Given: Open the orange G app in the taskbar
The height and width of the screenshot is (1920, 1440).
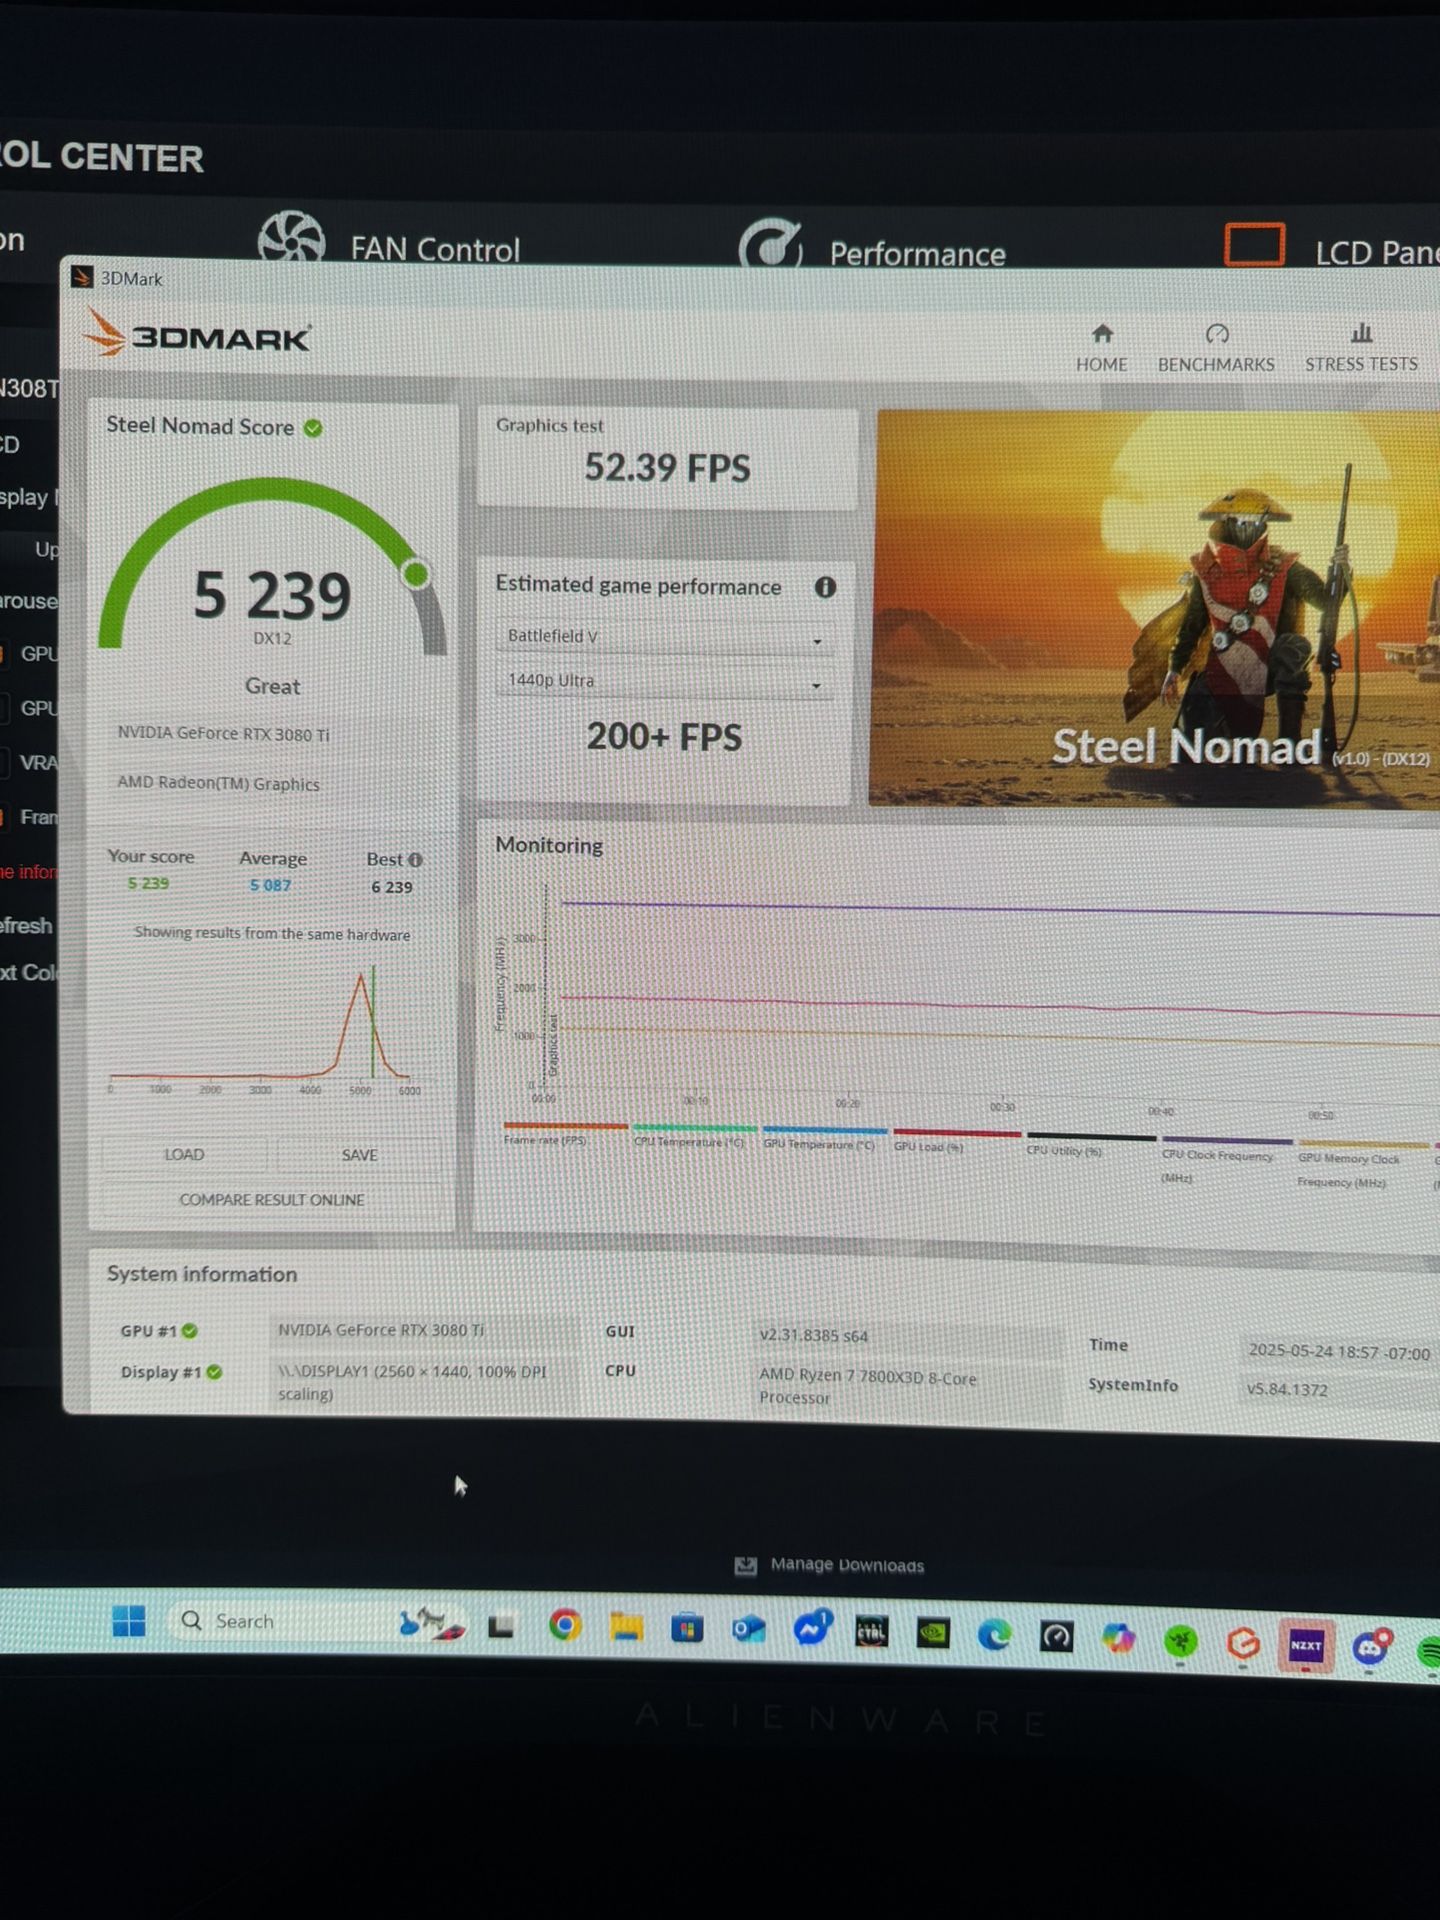Looking at the screenshot, I should point(1243,1642).
